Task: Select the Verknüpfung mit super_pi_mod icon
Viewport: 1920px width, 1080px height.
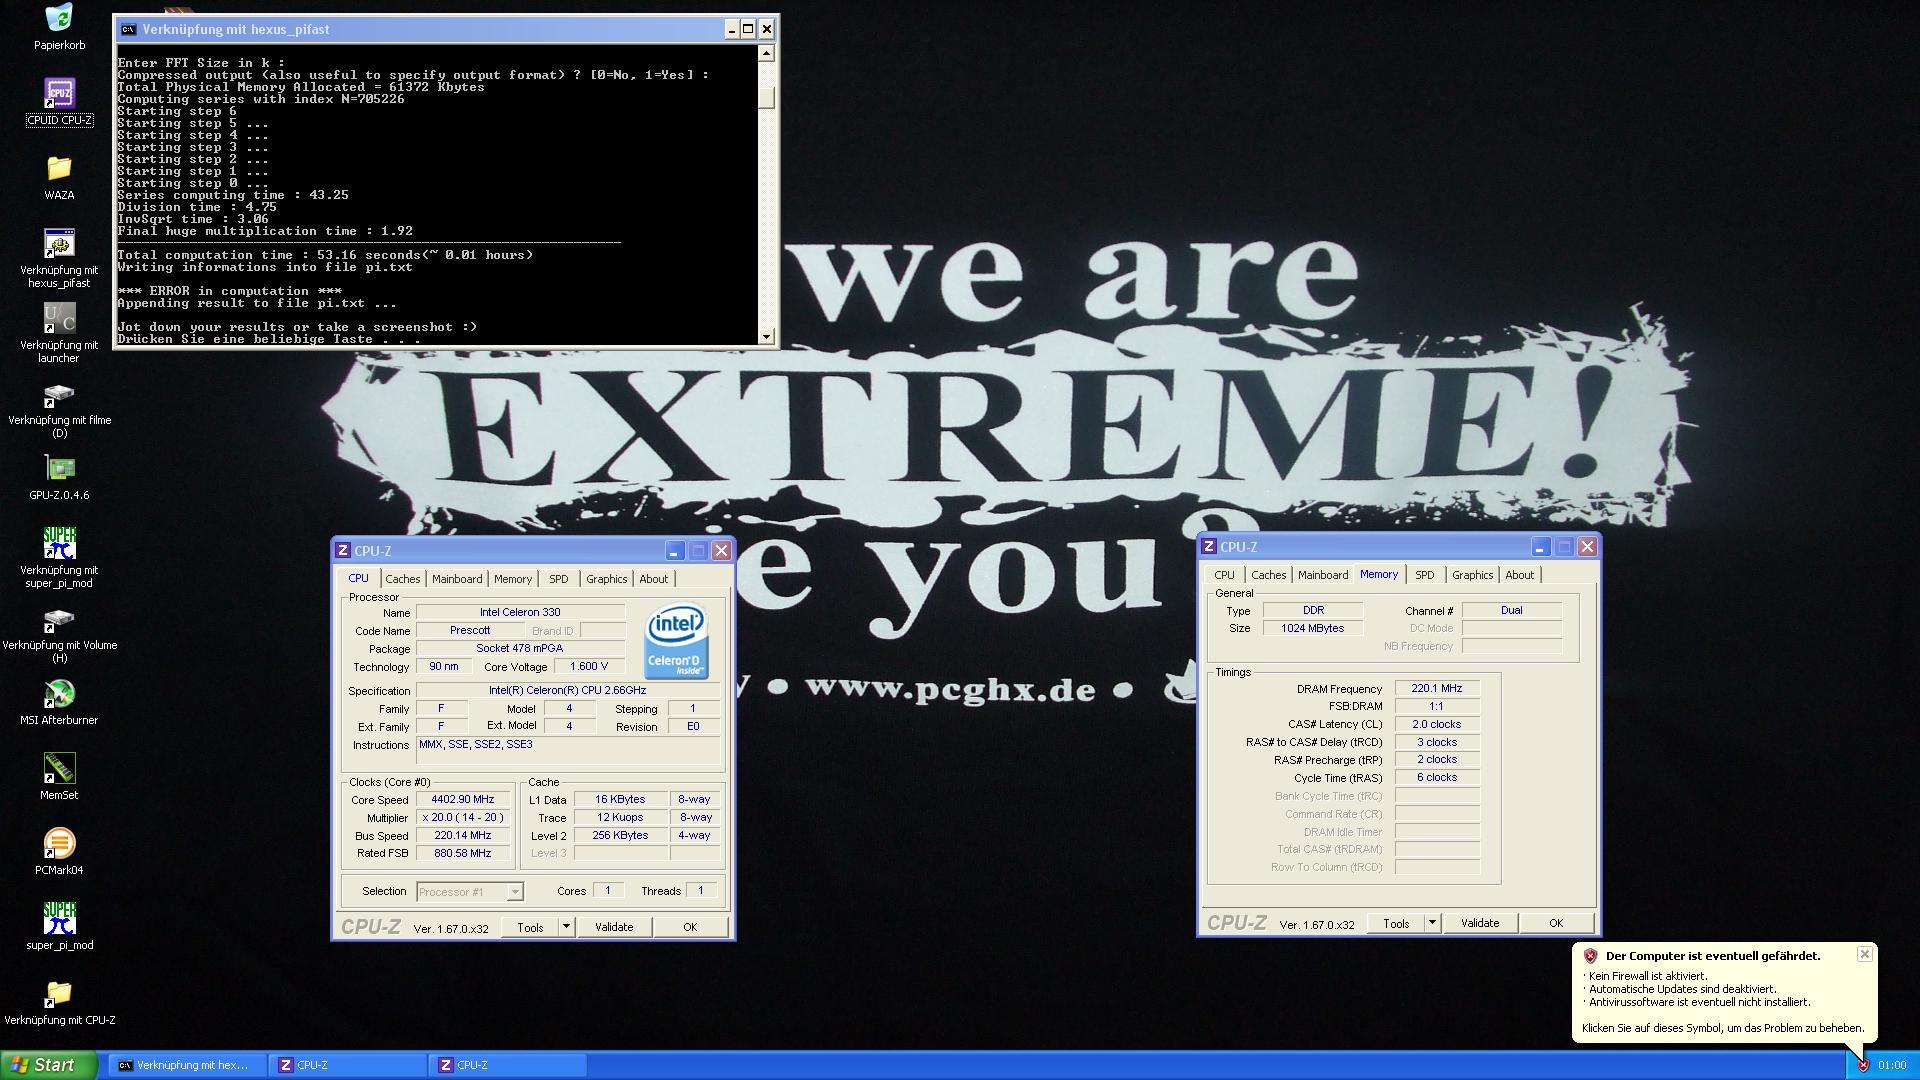Action: coord(59,544)
